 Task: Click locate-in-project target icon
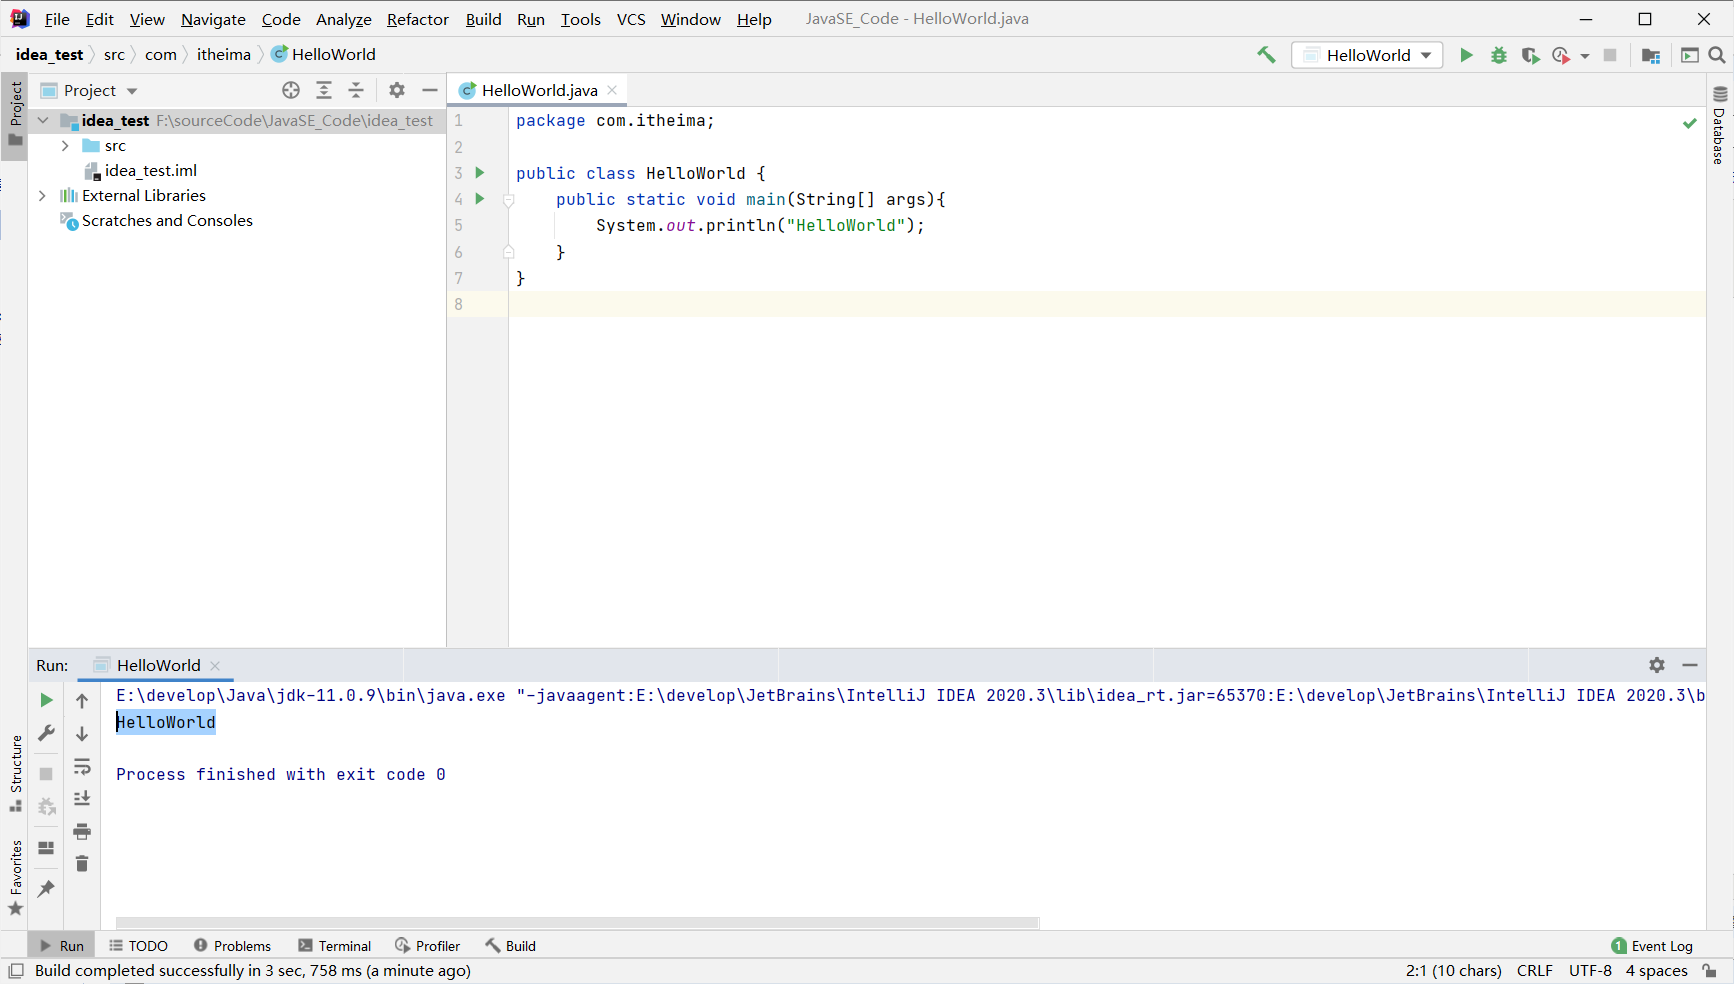tap(291, 90)
